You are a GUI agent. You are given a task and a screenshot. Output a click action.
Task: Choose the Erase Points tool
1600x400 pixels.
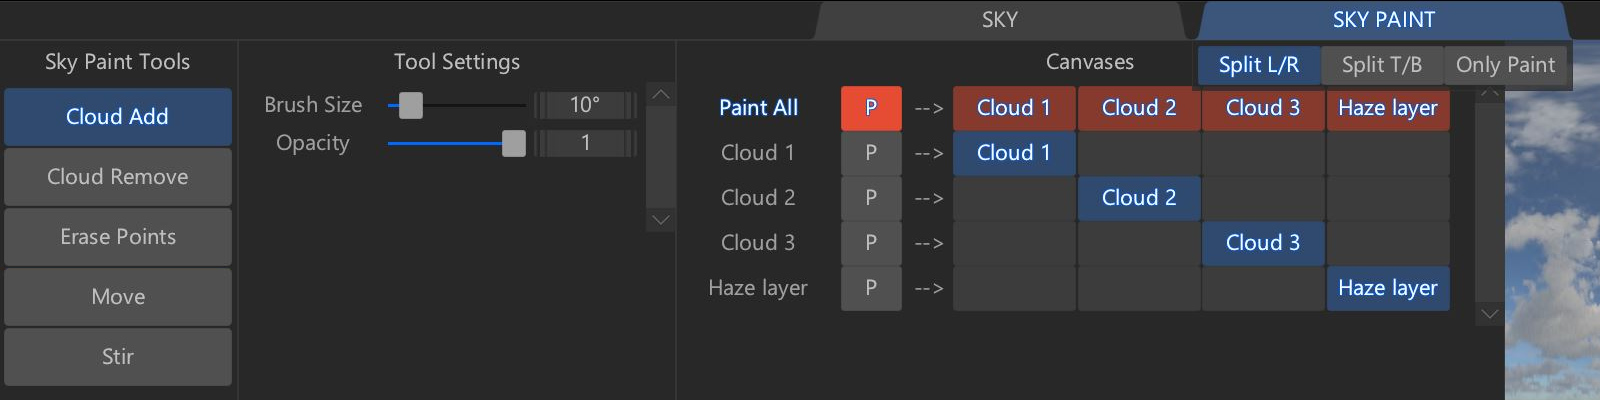tap(118, 237)
